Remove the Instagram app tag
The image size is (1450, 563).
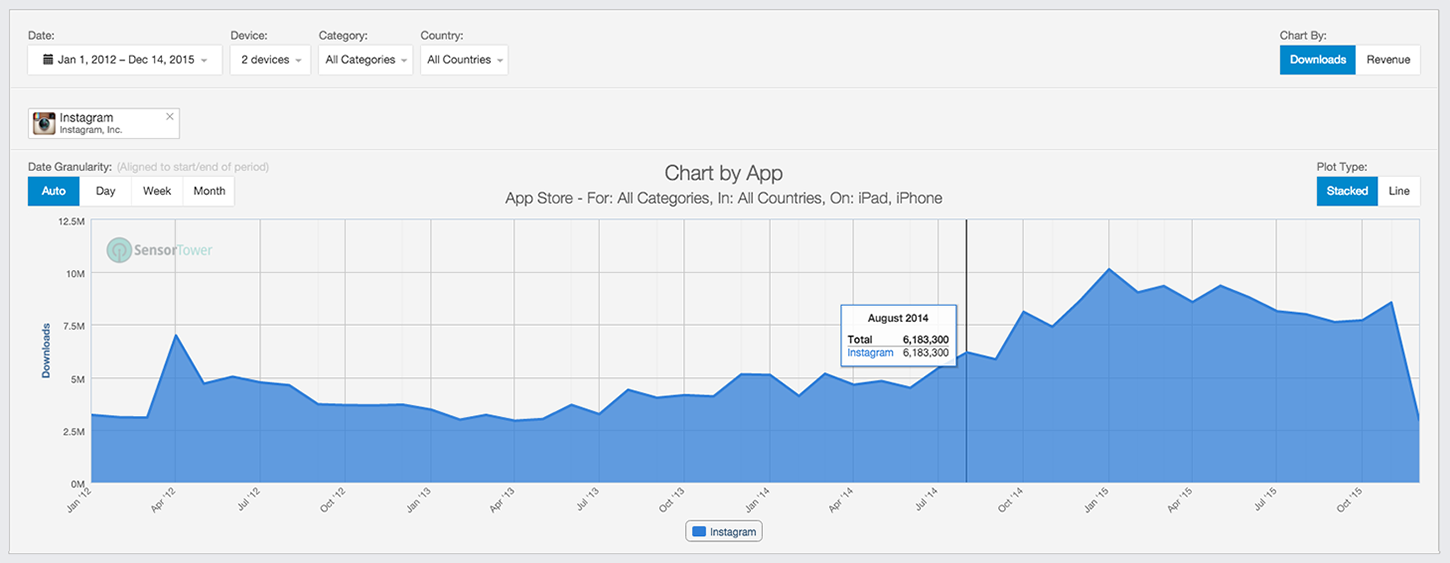coord(170,117)
